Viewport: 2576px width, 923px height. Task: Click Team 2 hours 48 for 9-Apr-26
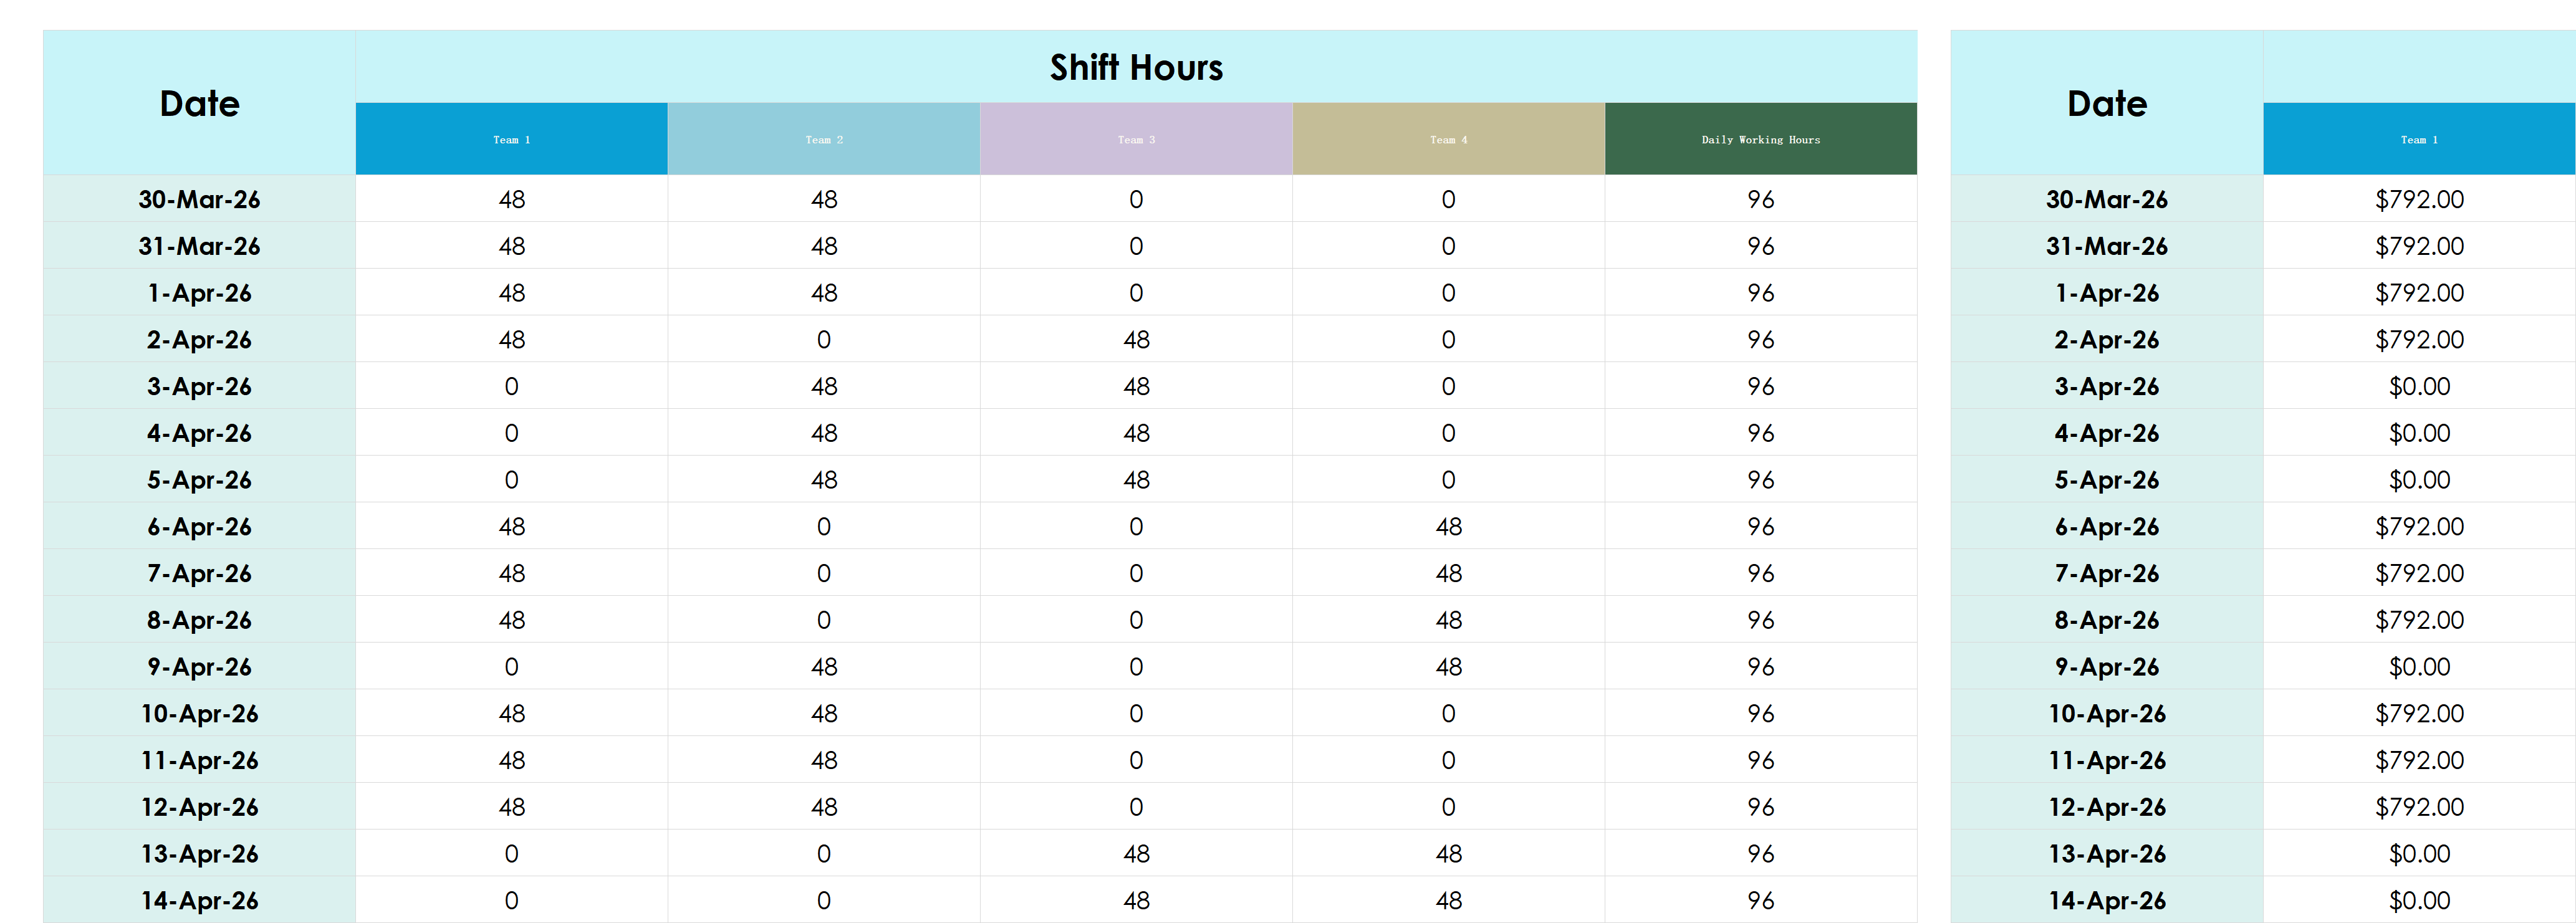click(x=824, y=667)
